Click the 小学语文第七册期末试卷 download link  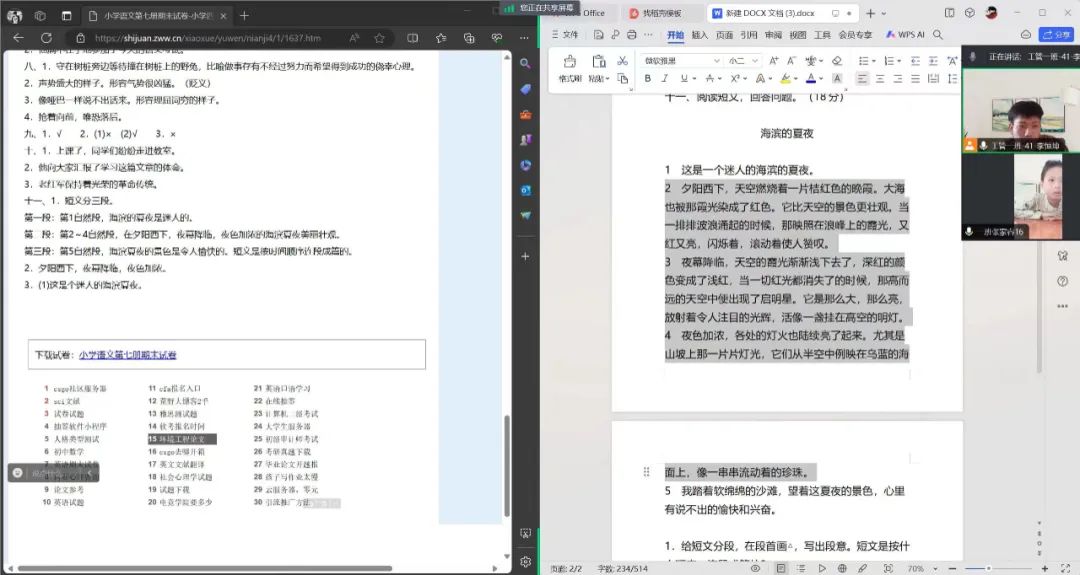[x=128, y=355]
